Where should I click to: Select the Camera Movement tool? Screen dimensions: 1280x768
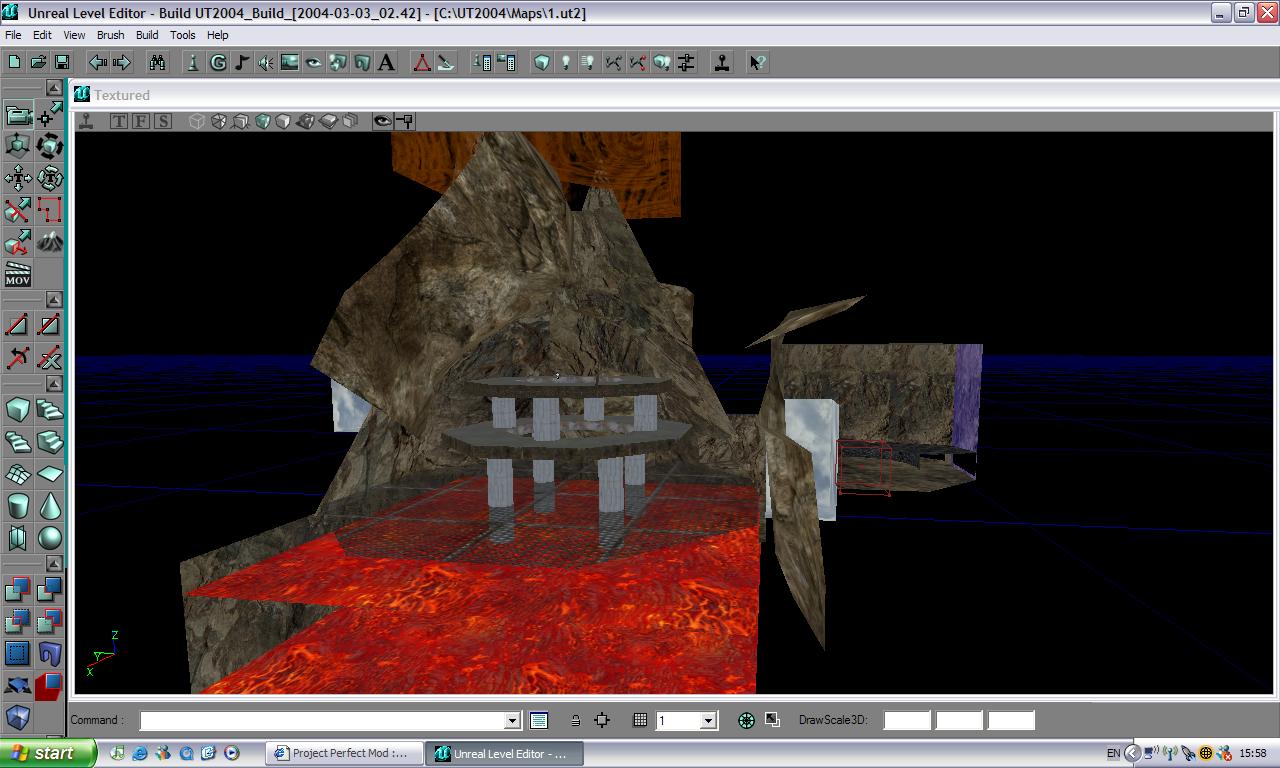(x=18, y=115)
